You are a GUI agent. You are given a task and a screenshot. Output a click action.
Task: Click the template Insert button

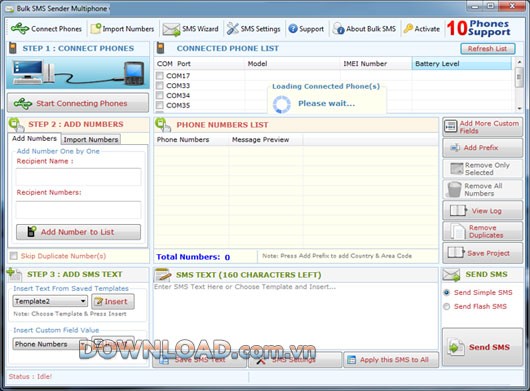[113, 301]
